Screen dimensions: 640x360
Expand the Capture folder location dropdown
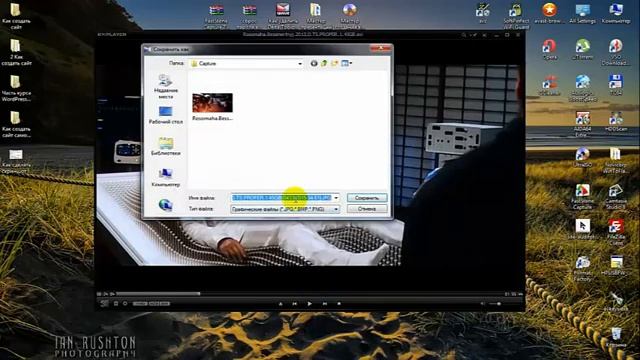tap(300, 64)
